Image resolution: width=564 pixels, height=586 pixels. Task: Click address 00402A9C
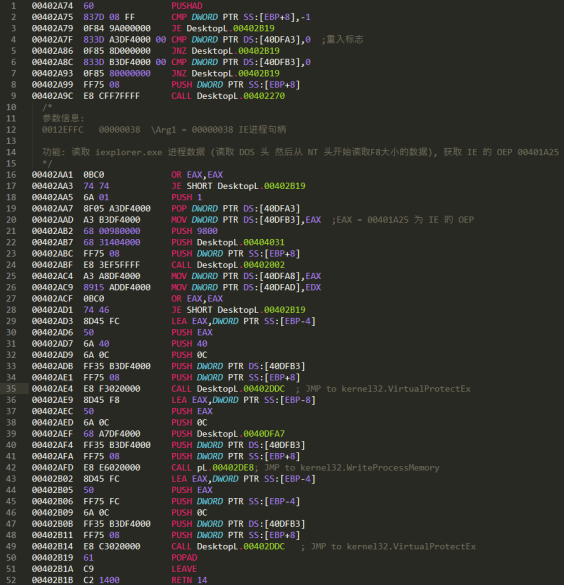point(52,96)
